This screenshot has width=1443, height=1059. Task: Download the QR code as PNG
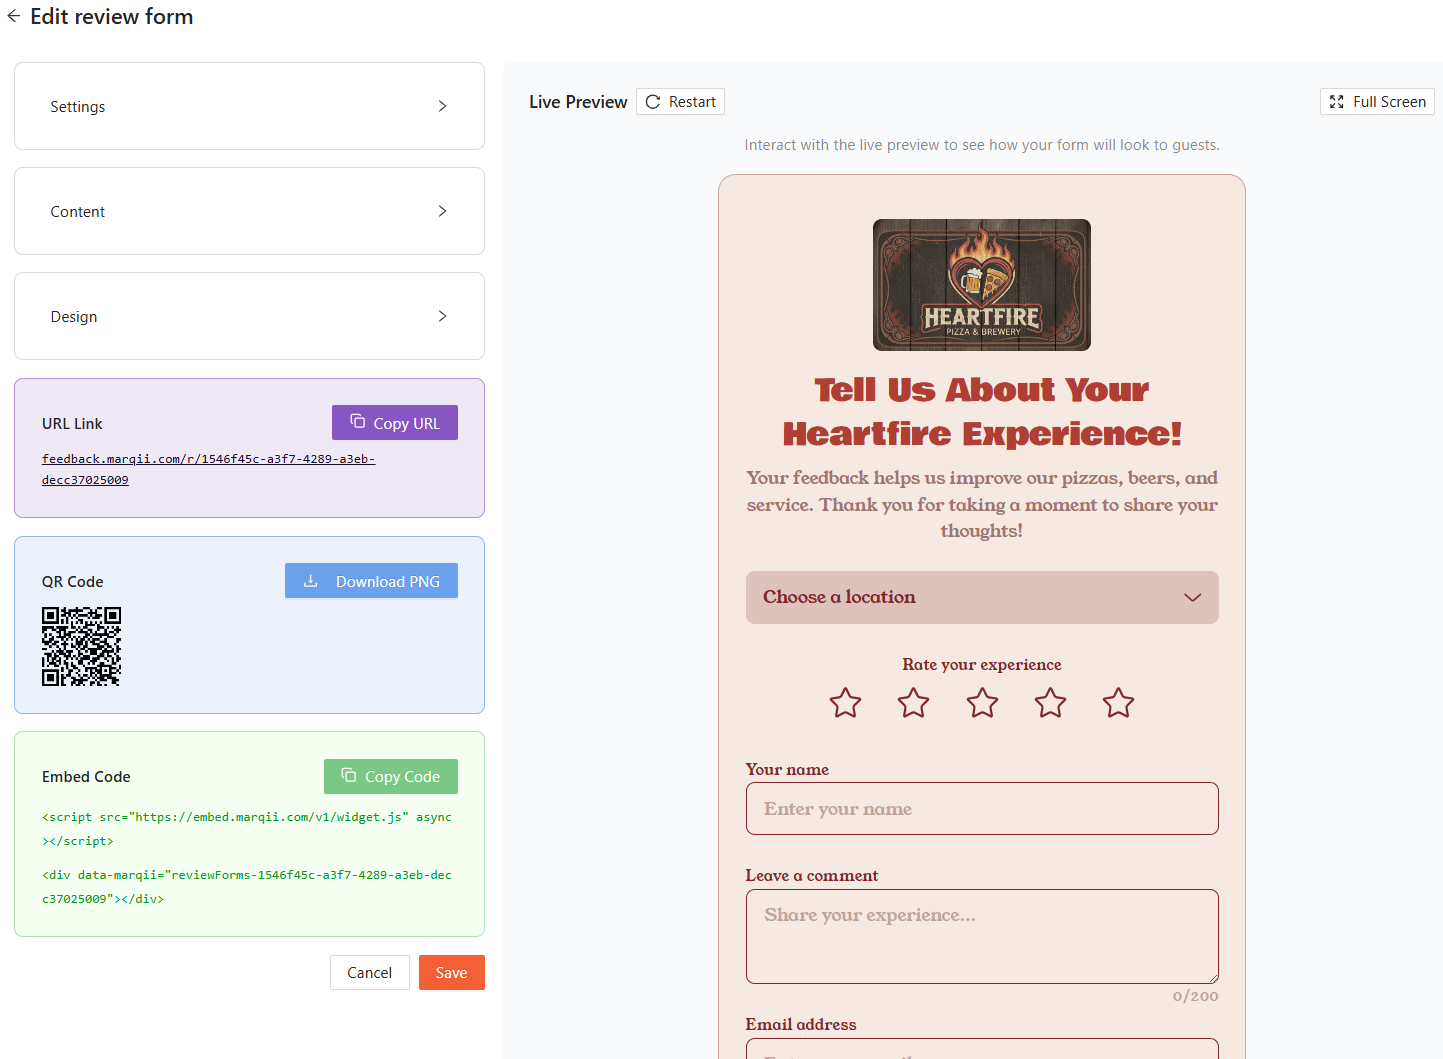371,581
